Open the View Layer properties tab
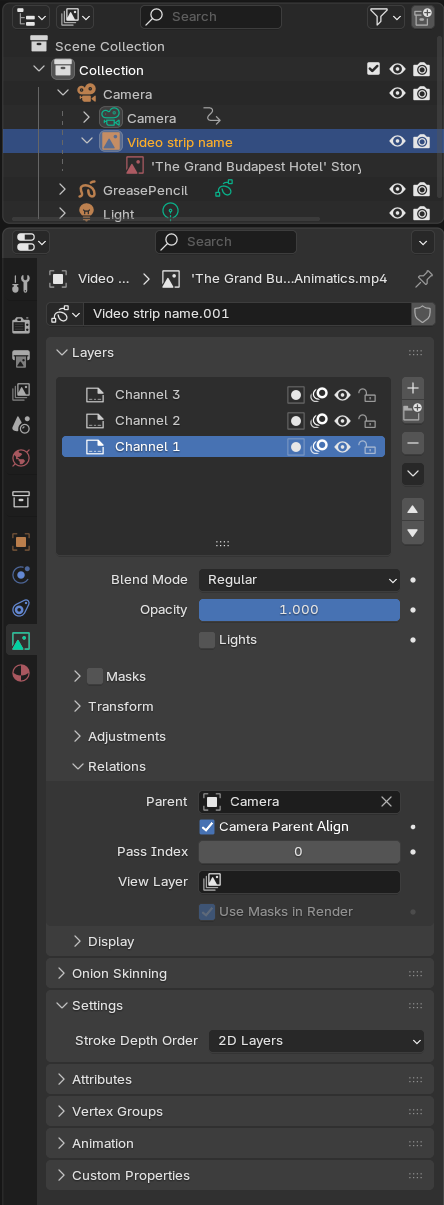Viewport: 444px width, 1205px height. [21, 391]
